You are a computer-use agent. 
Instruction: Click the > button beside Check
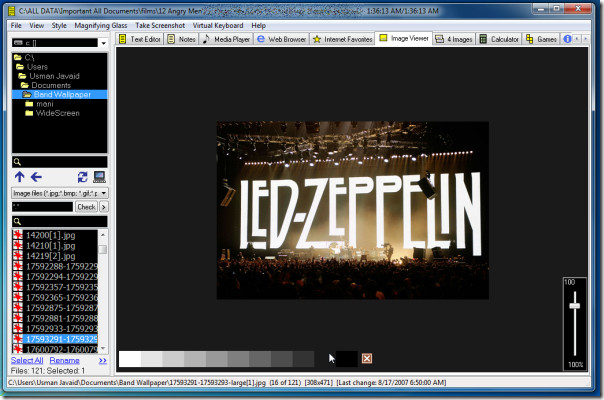103,207
